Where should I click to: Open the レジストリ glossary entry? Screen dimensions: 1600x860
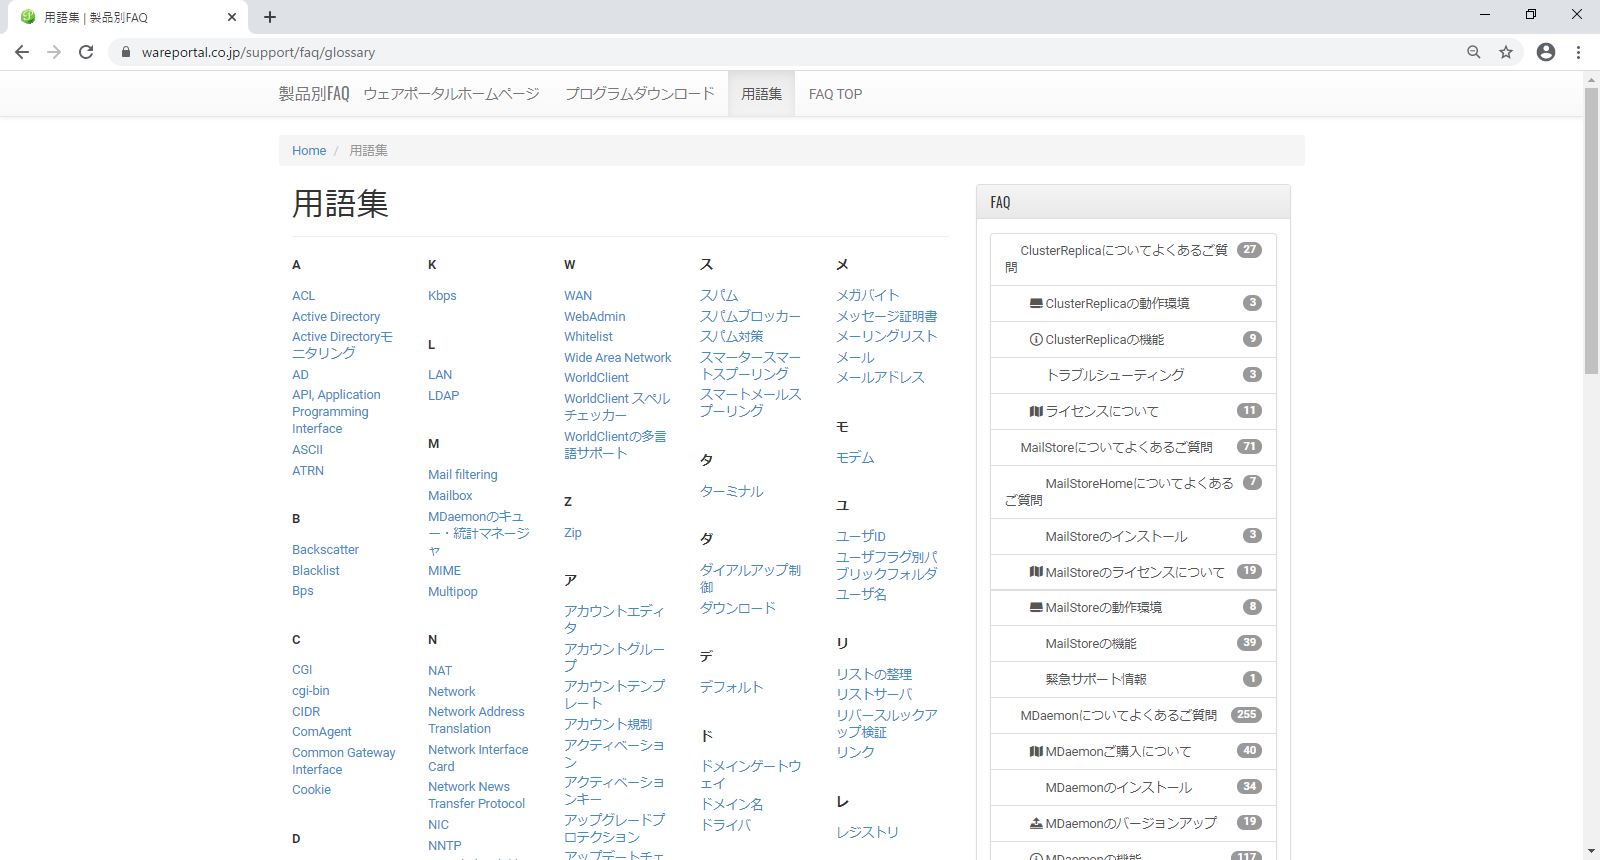867,832
